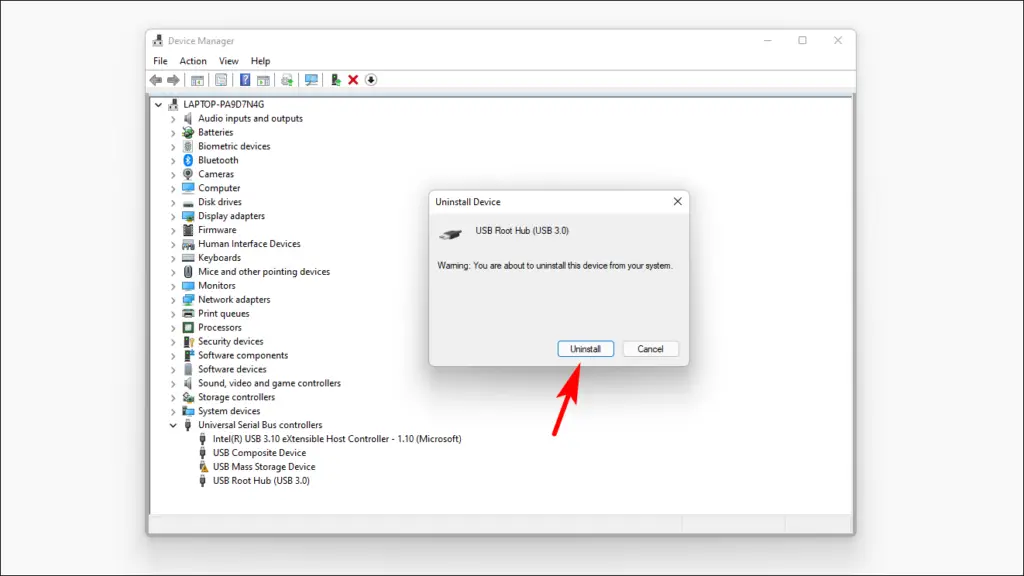
Task: Click the blue Help question mark icon
Action: (x=245, y=80)
